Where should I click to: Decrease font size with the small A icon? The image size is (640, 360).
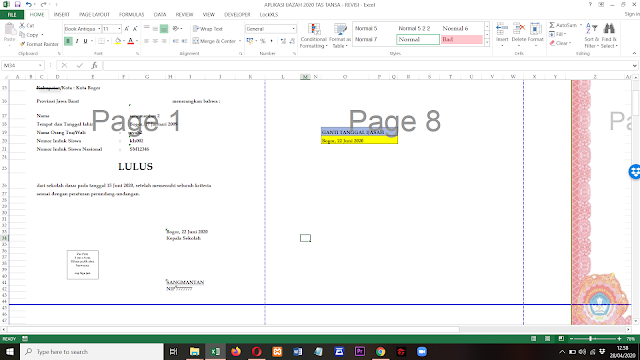[x=135, y=29]
